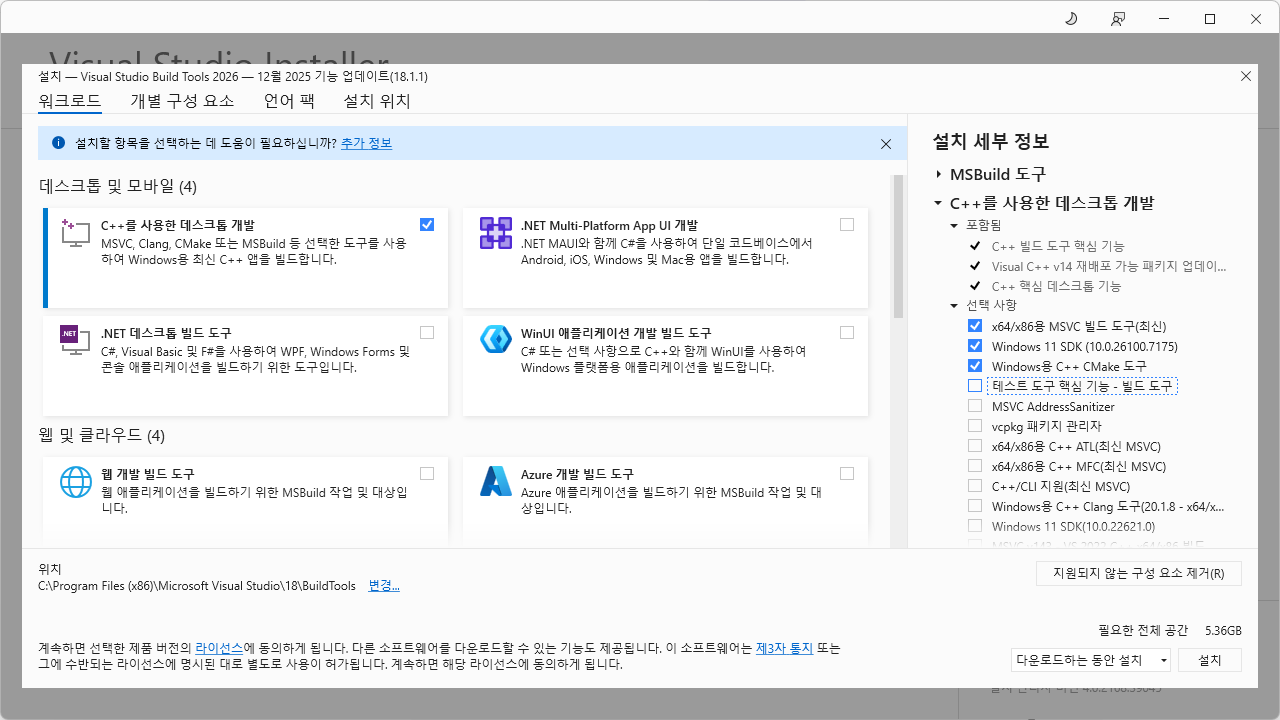Viewport: 1280px width, 720px height.
Task: Switch to the 워크로드 tab
Action: point(70,101)
